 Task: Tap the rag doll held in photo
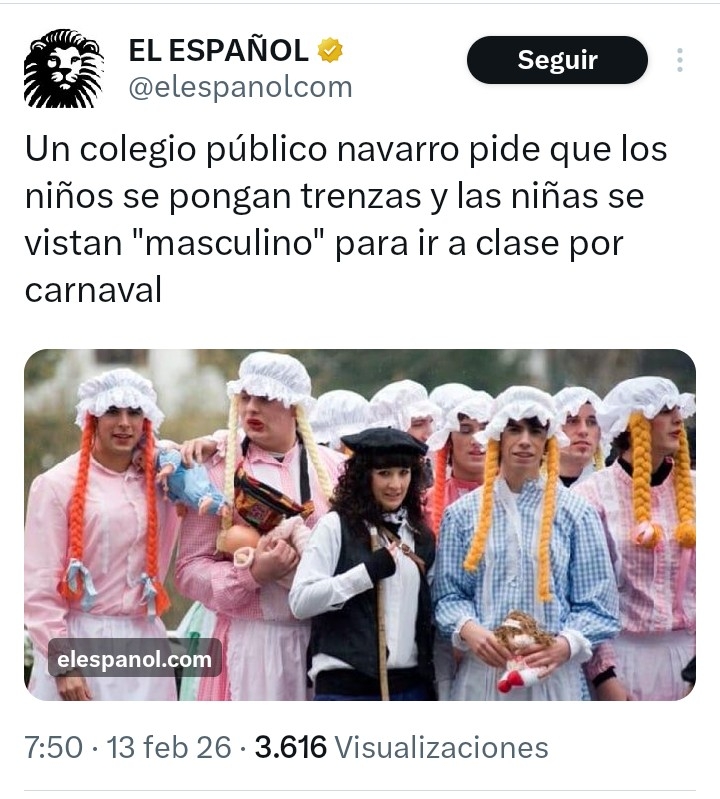tap(524, 650)
